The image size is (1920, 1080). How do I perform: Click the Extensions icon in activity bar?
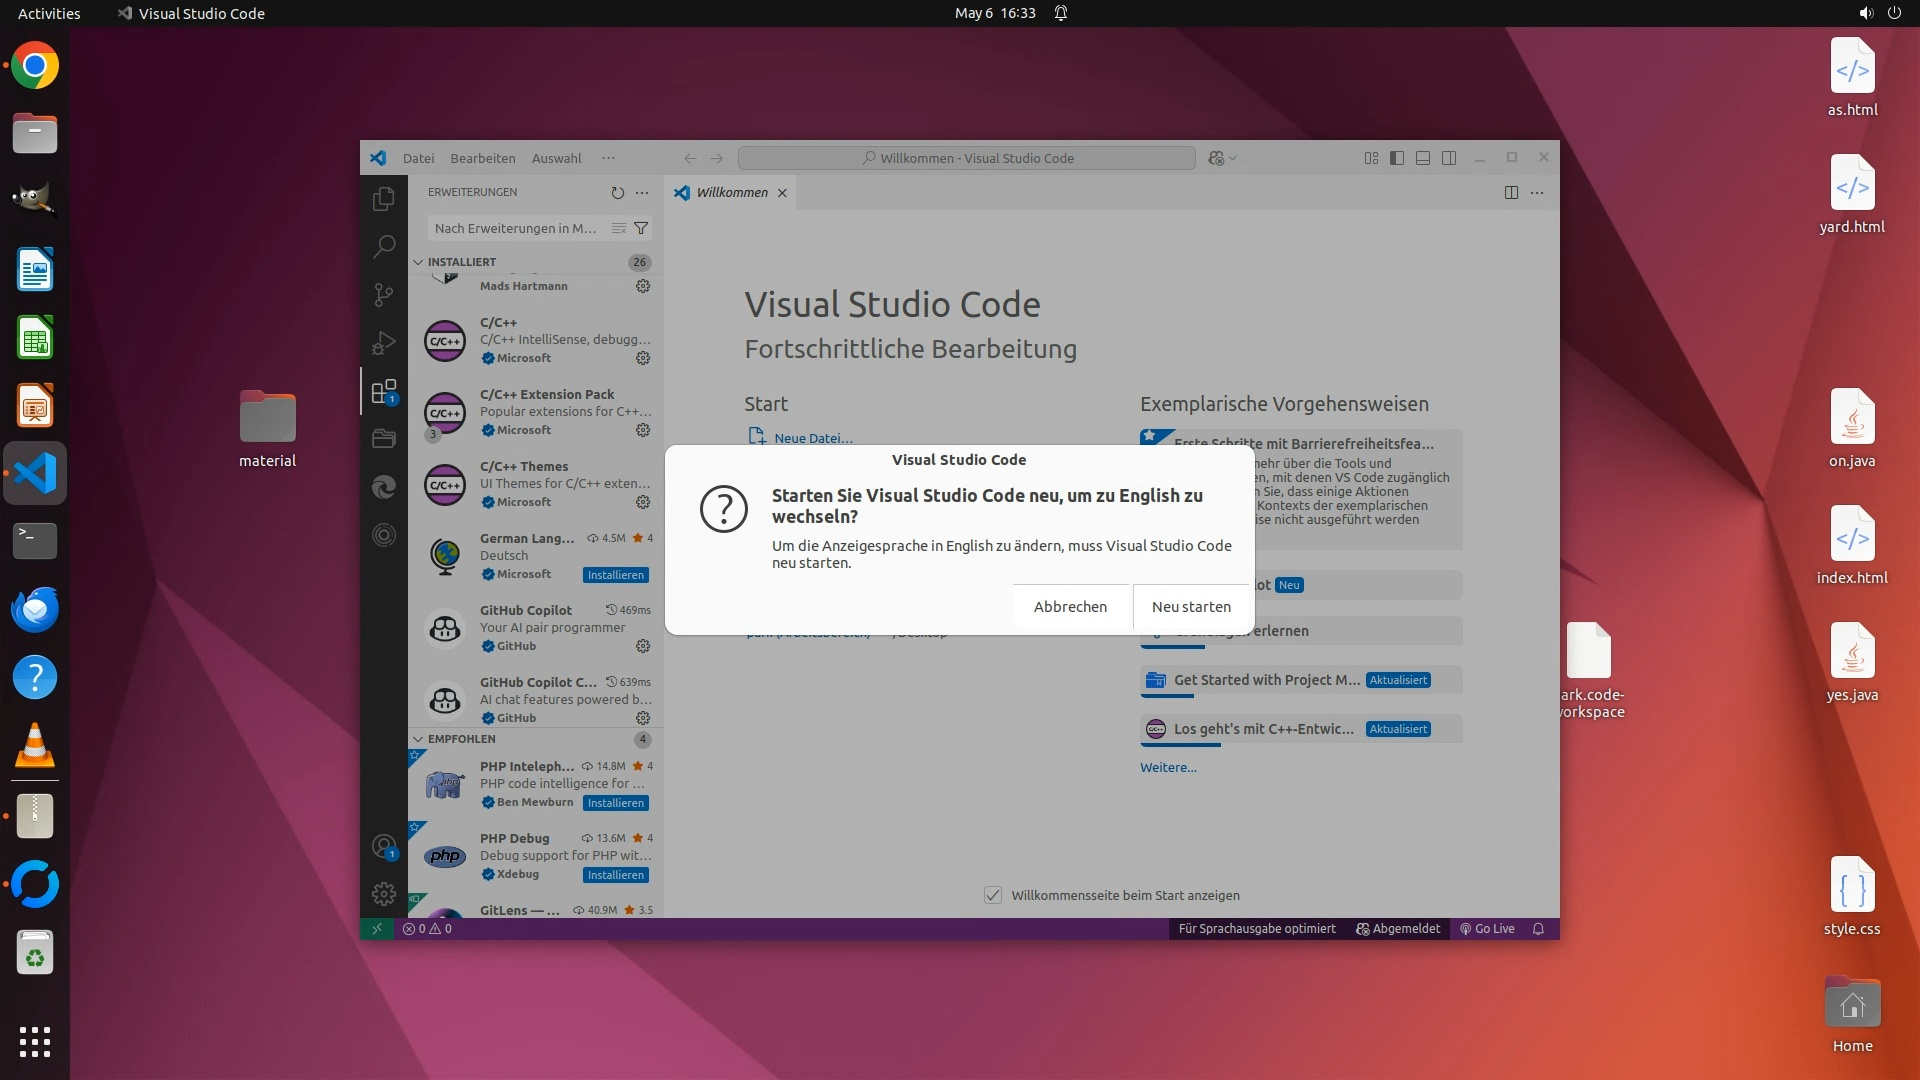(383, 391)
